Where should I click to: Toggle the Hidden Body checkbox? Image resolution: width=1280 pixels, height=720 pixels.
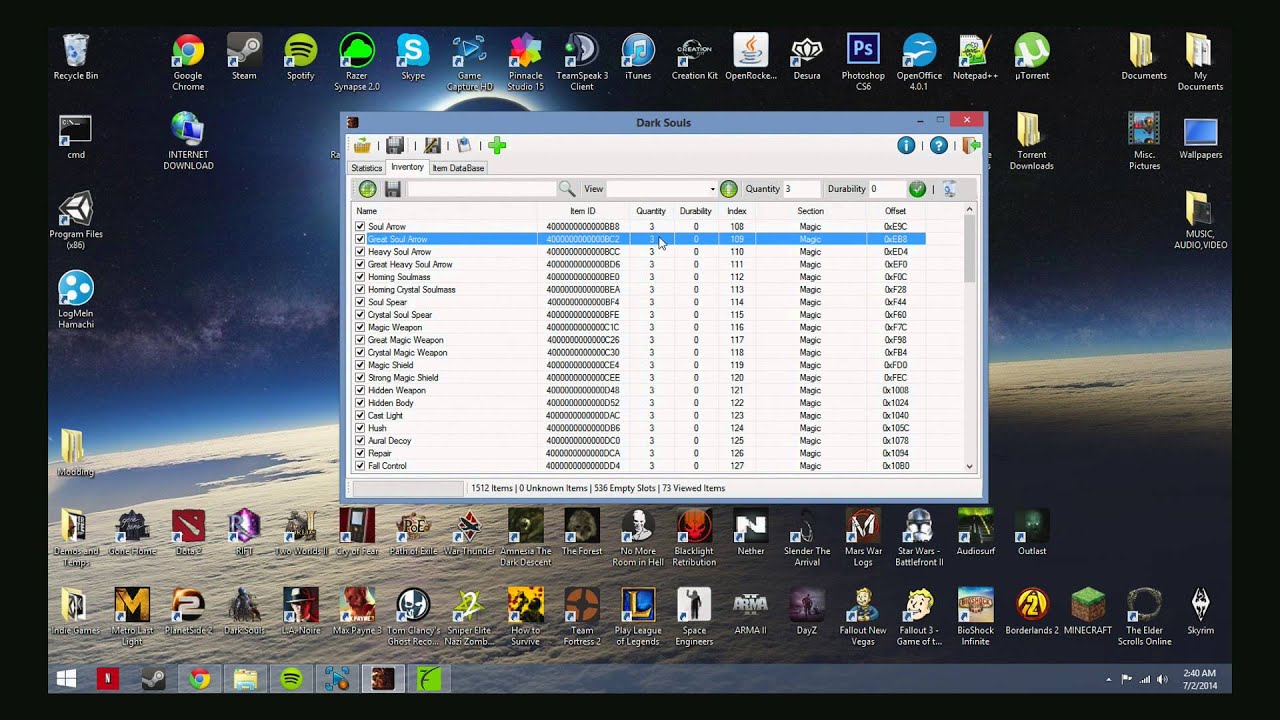point(360,403)
